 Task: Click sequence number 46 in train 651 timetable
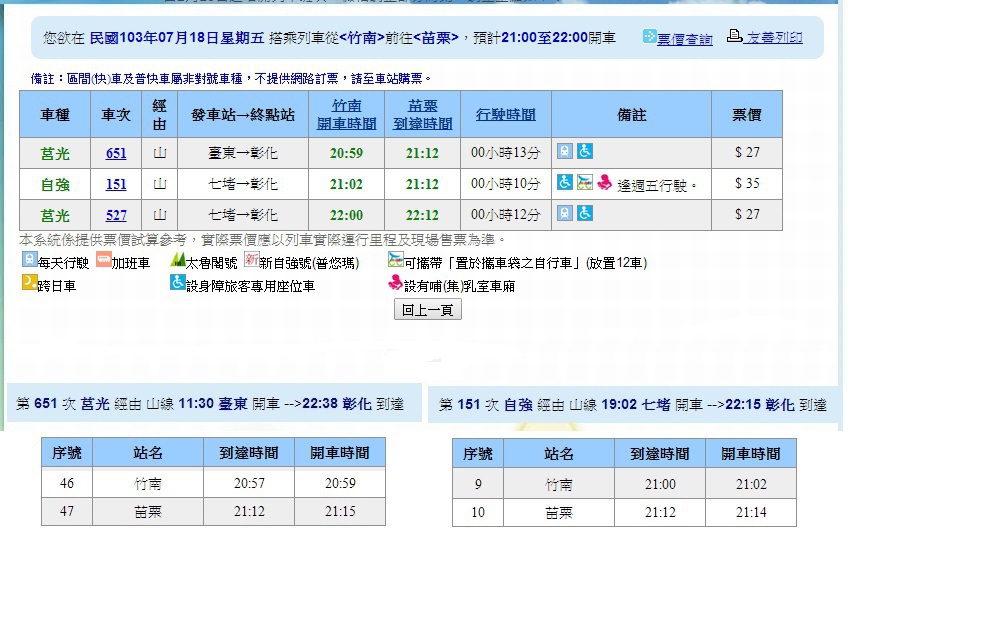(x=67, y=483)
